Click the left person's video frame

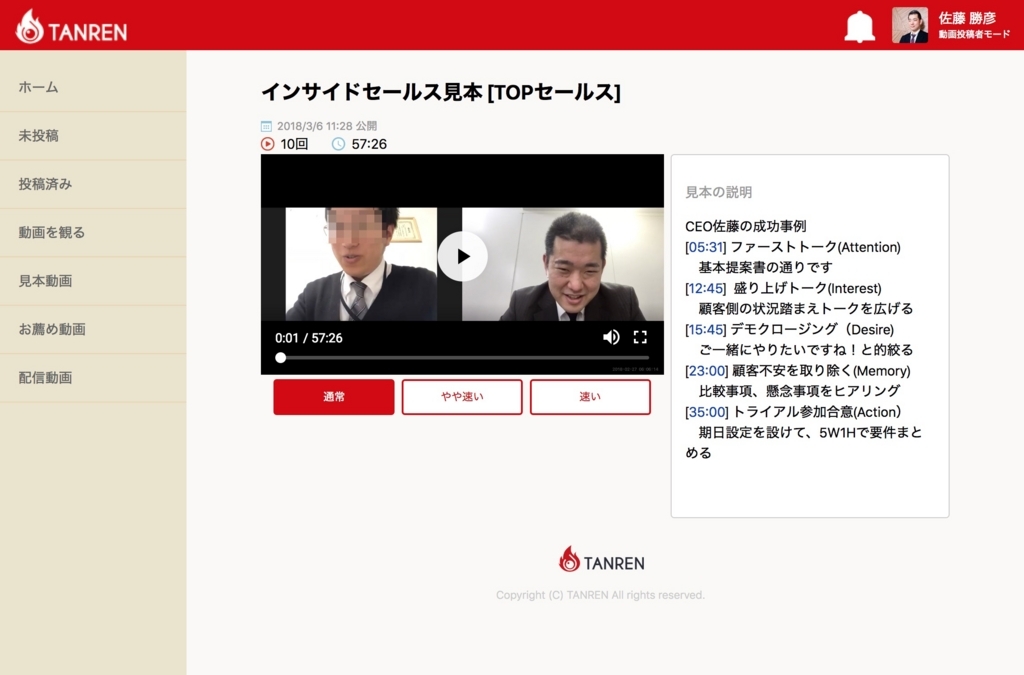coord(361,264)
